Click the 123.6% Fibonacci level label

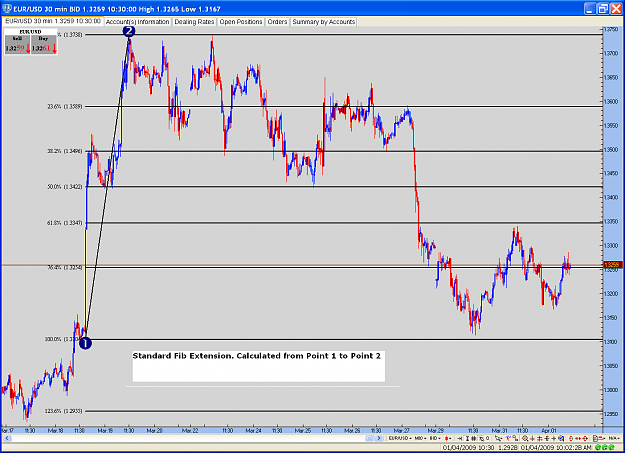pos(63,411)
